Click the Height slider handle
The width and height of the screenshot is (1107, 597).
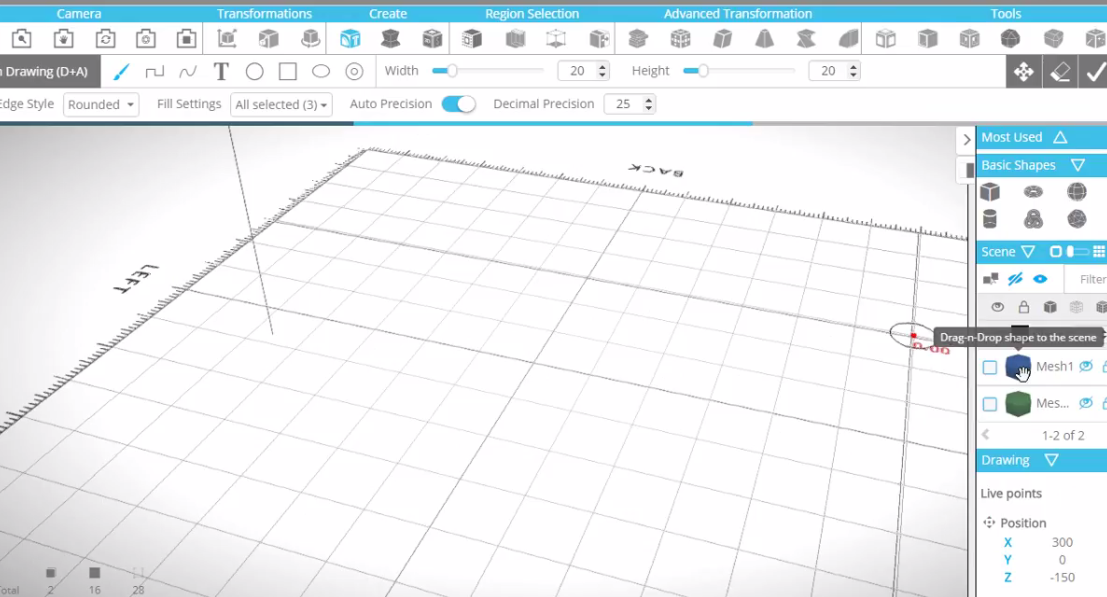click(x=702, y=71)
